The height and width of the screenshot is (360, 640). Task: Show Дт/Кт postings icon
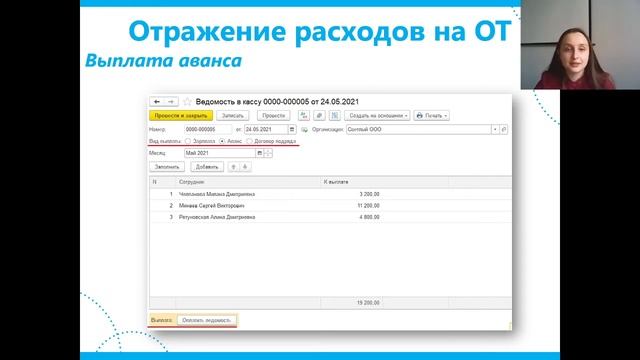[304, 116]
